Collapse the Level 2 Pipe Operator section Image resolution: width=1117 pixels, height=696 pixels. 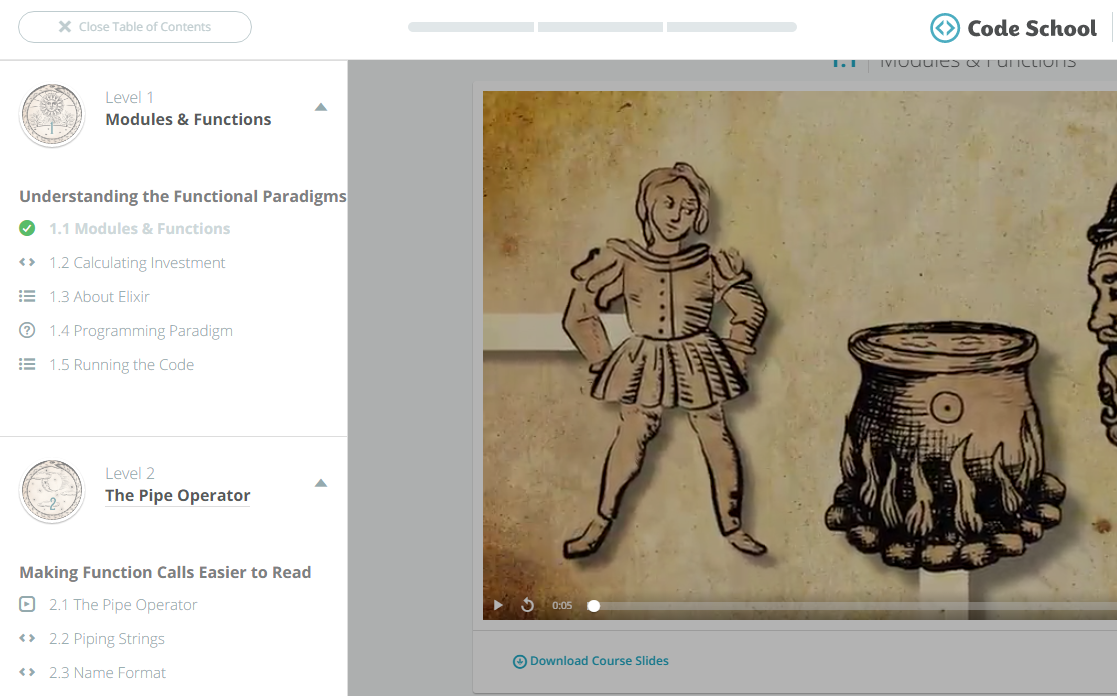[321, 483]
